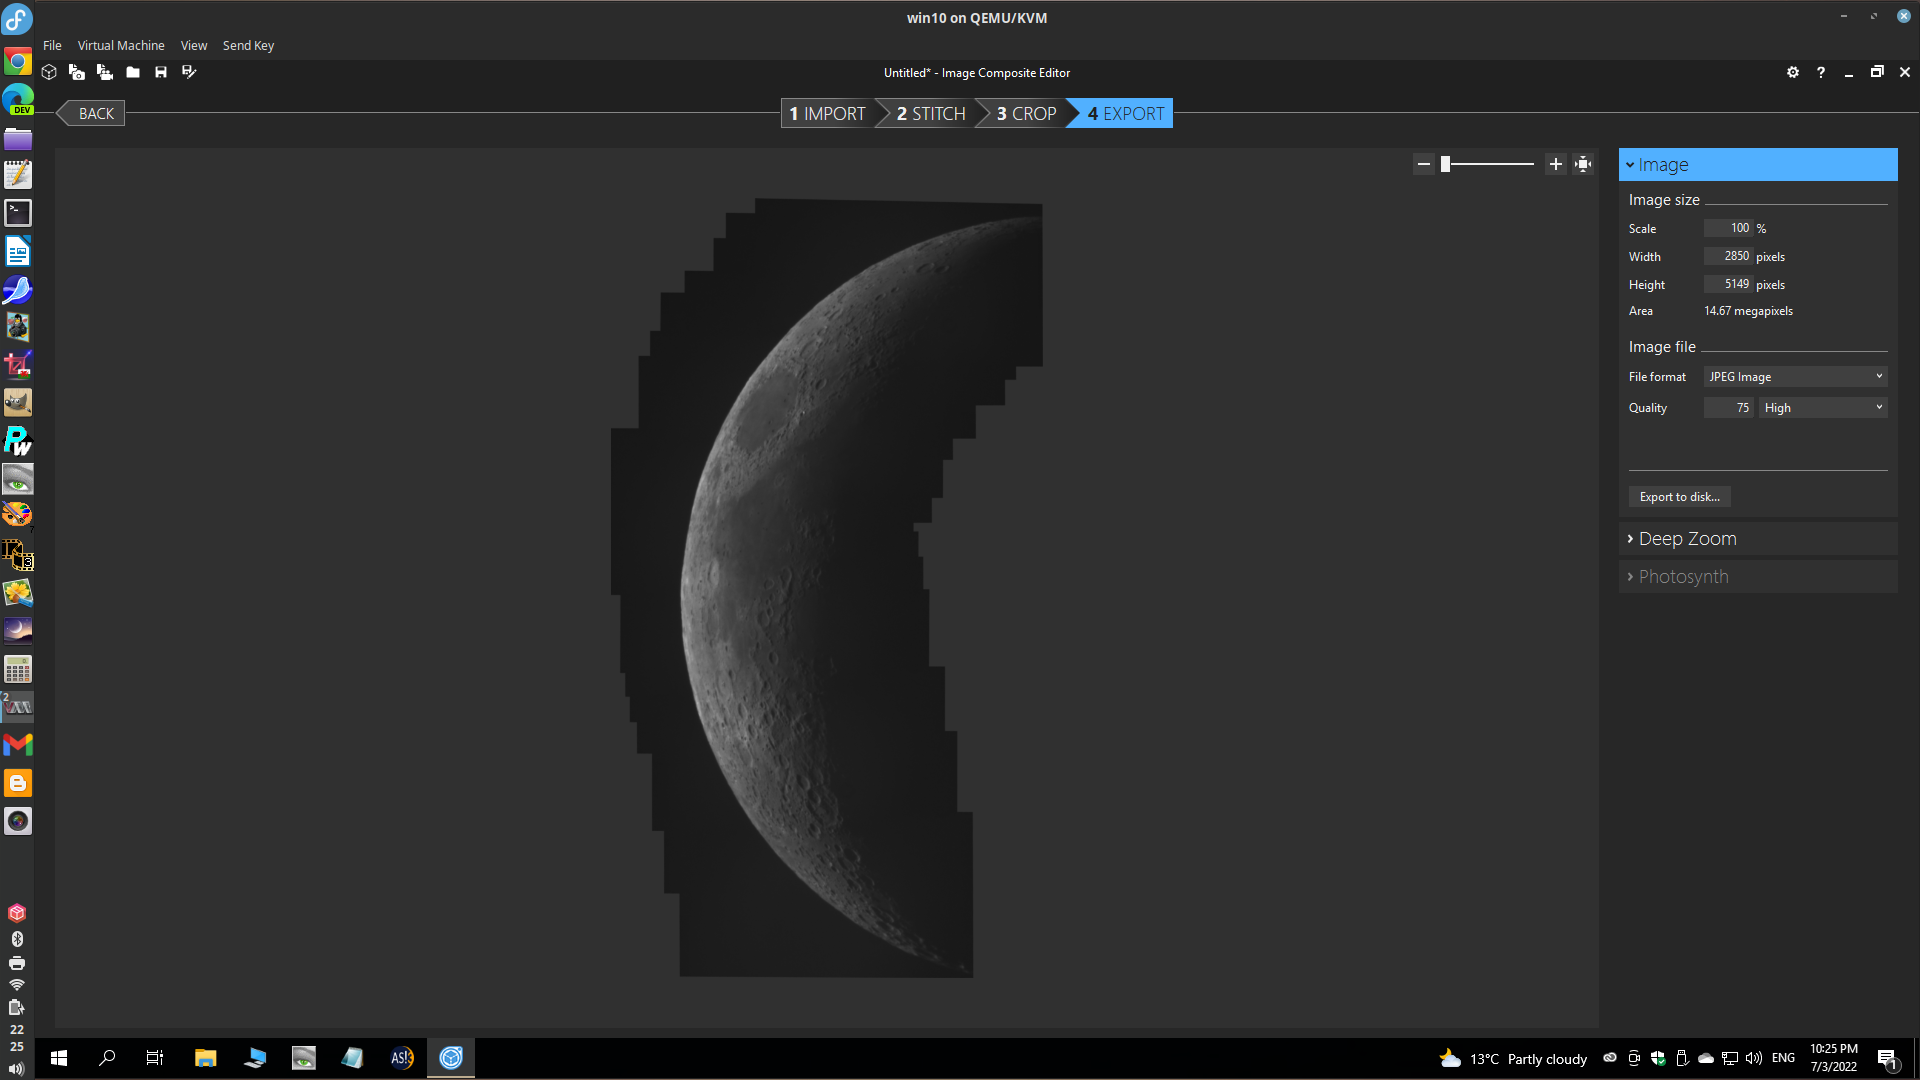This screenshot has height=1080, width=1920.
Task: Click the Save Project As icon
Action: pyautogui.click(x=189, y=72)
